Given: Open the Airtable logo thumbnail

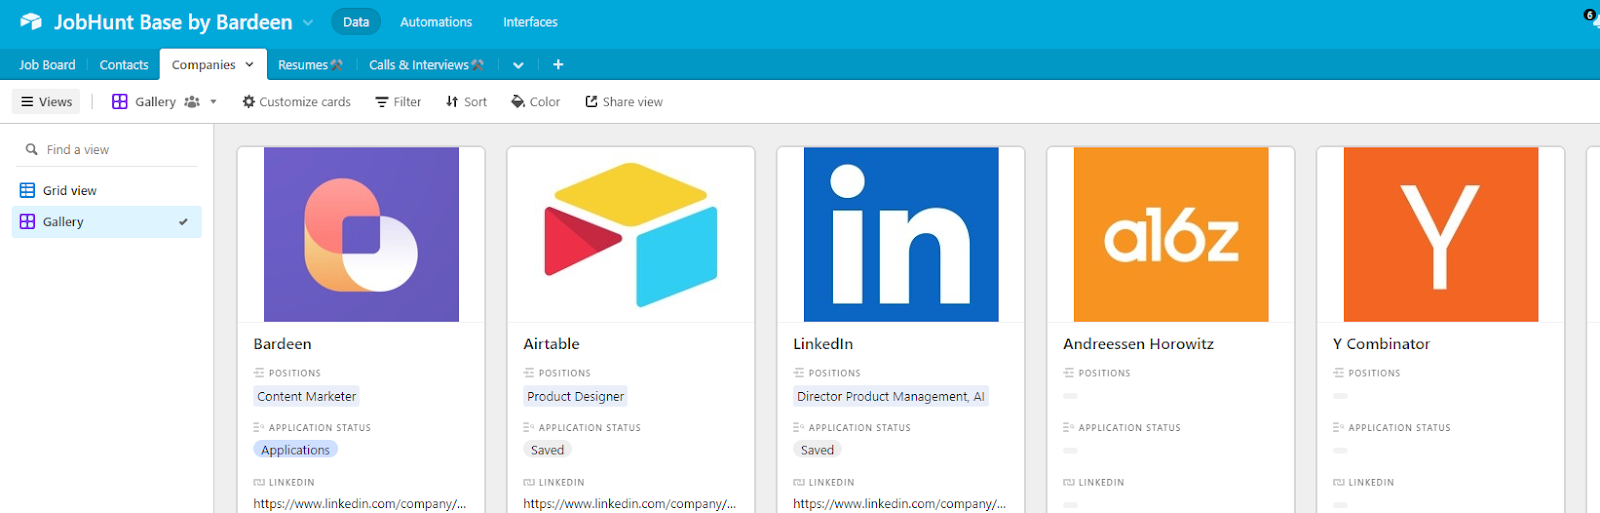Looking at the screenshot, I should click(631, 235).
